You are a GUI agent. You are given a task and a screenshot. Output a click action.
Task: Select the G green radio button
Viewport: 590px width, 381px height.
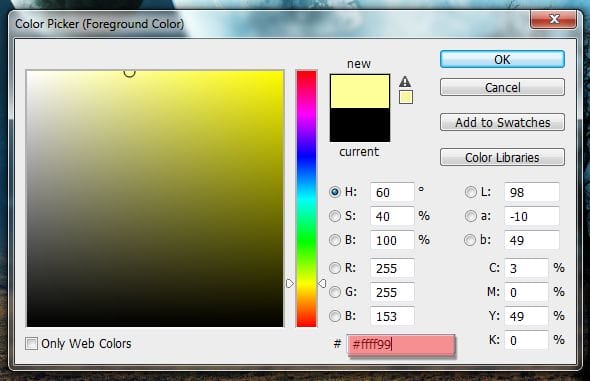pos(335,292)
